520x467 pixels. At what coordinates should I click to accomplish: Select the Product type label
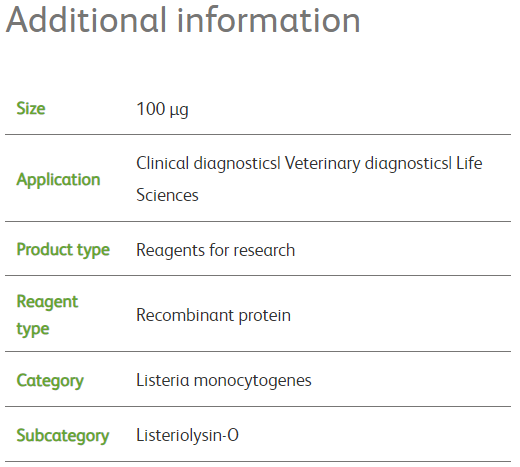pyautogui.click(x=63, y=250)
